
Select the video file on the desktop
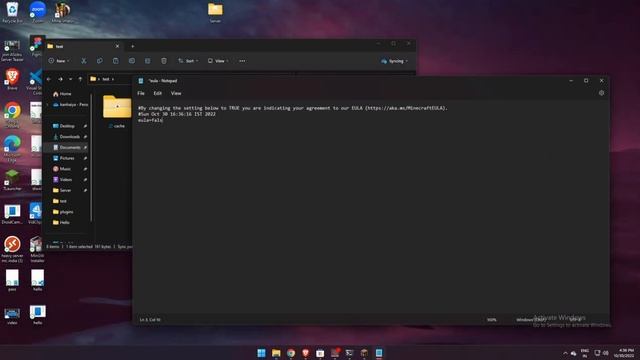tap(12, 315)
